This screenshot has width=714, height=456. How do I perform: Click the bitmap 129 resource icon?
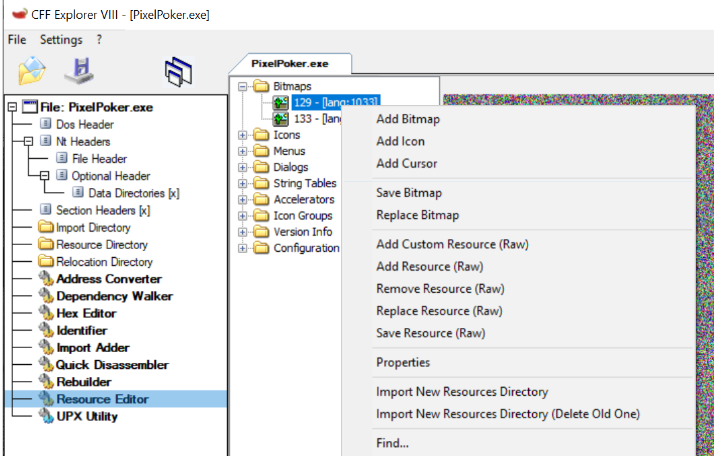280,102
